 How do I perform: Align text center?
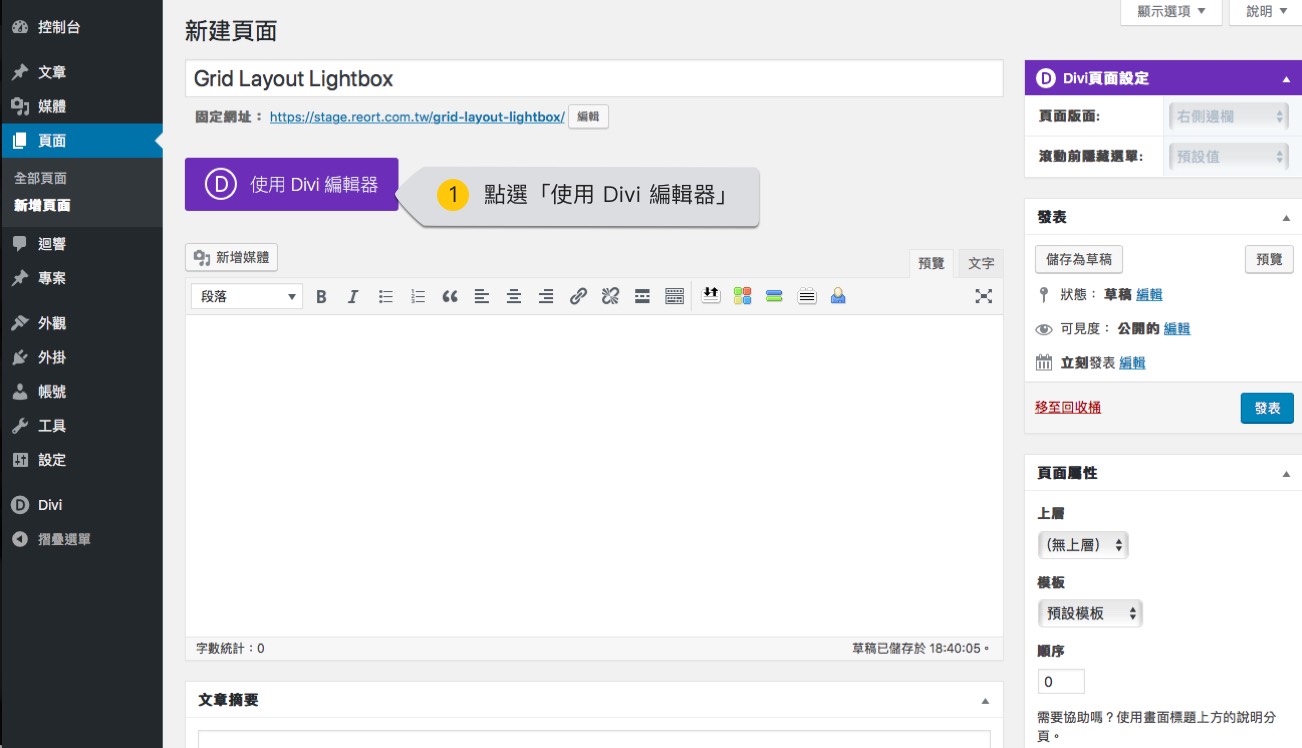(x=514, y=296)
